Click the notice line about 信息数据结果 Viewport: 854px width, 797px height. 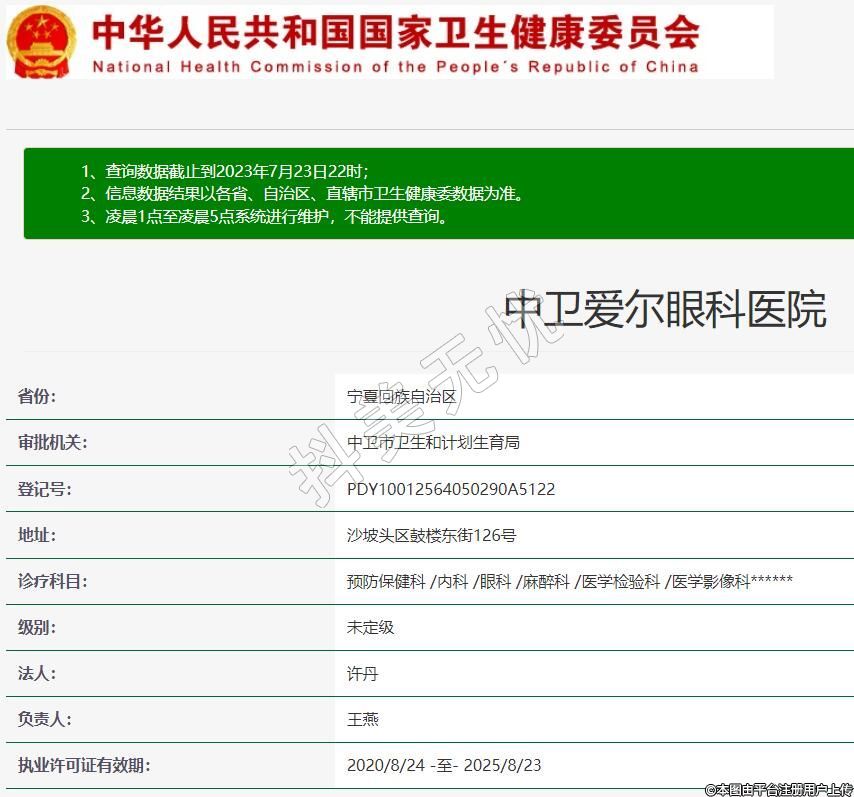pyautogui.click(x=302, y=194)
